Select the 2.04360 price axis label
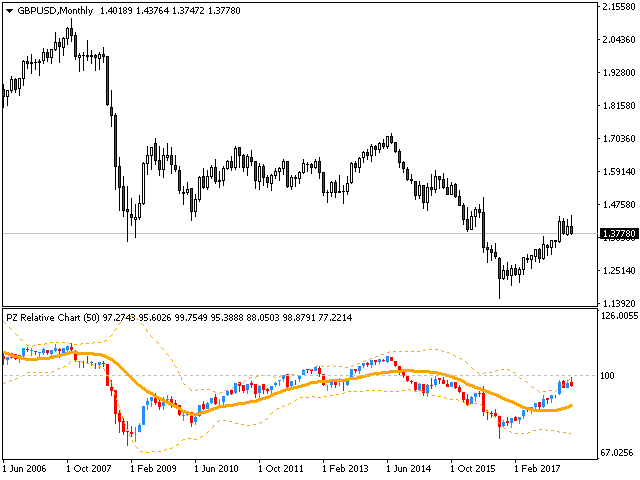Image resolution: width=640 pixels, height=480 pixels. 619,40
